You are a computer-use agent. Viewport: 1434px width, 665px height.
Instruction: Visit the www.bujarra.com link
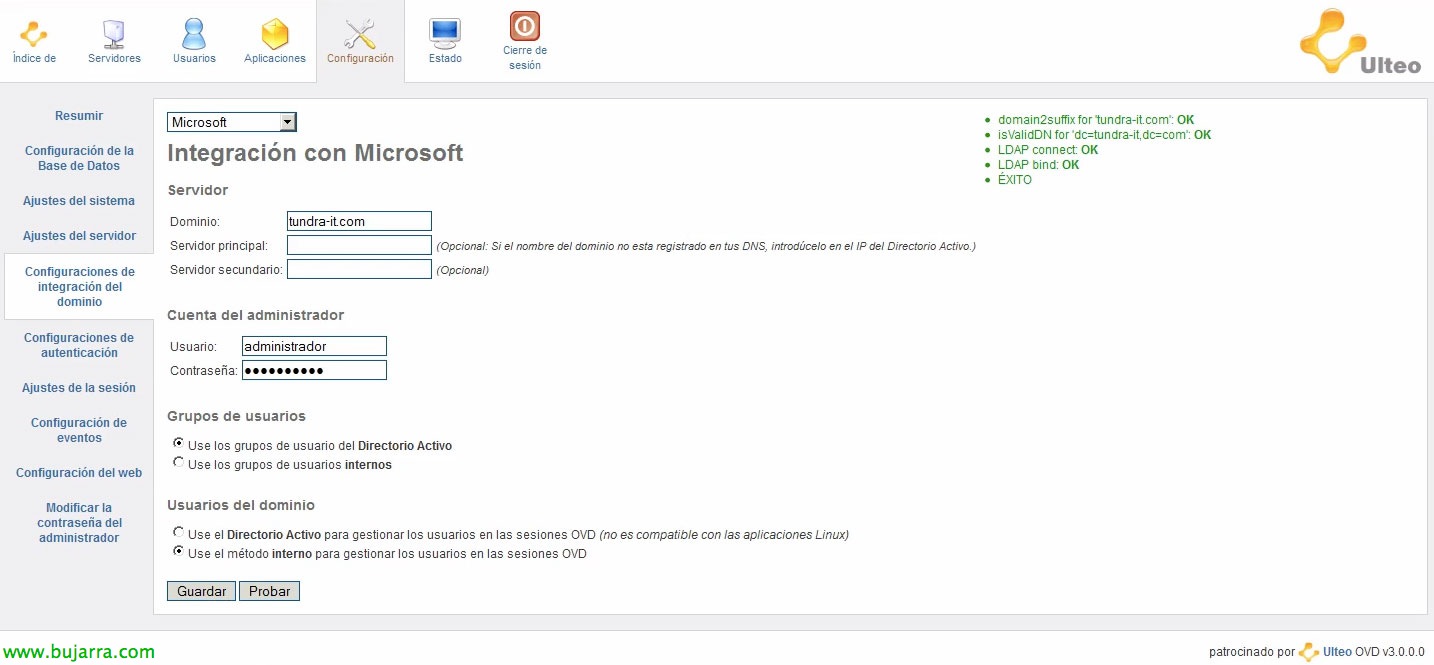click(x=78, y=652)
